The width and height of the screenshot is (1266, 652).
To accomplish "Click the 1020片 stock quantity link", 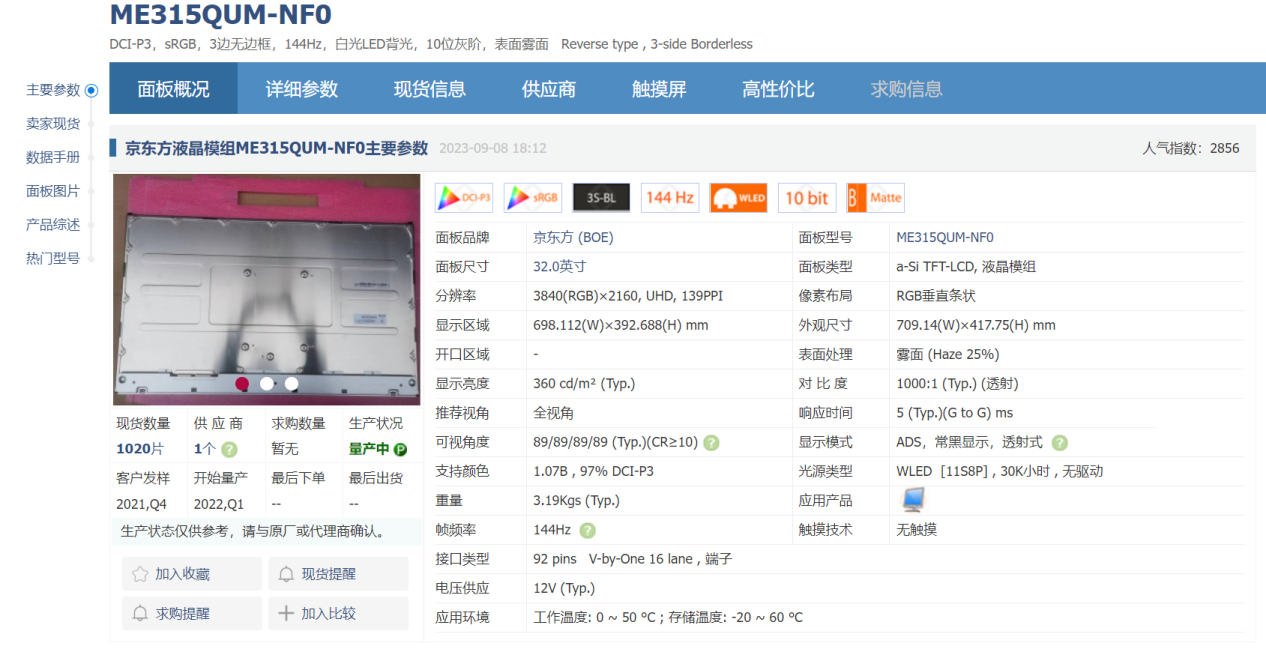I will [x=140, y=450].
